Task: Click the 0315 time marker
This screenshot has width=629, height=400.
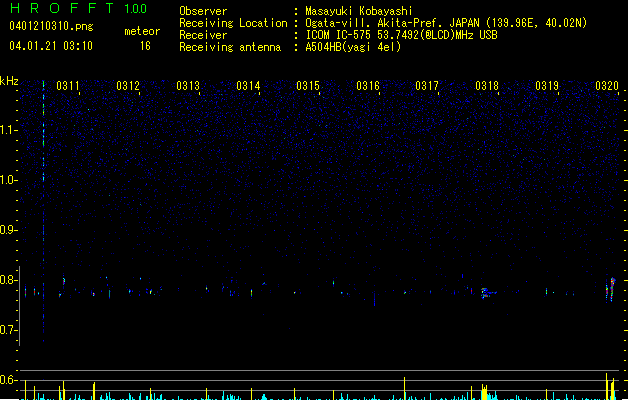Action: pyautogui.click(x=308, y=86)
